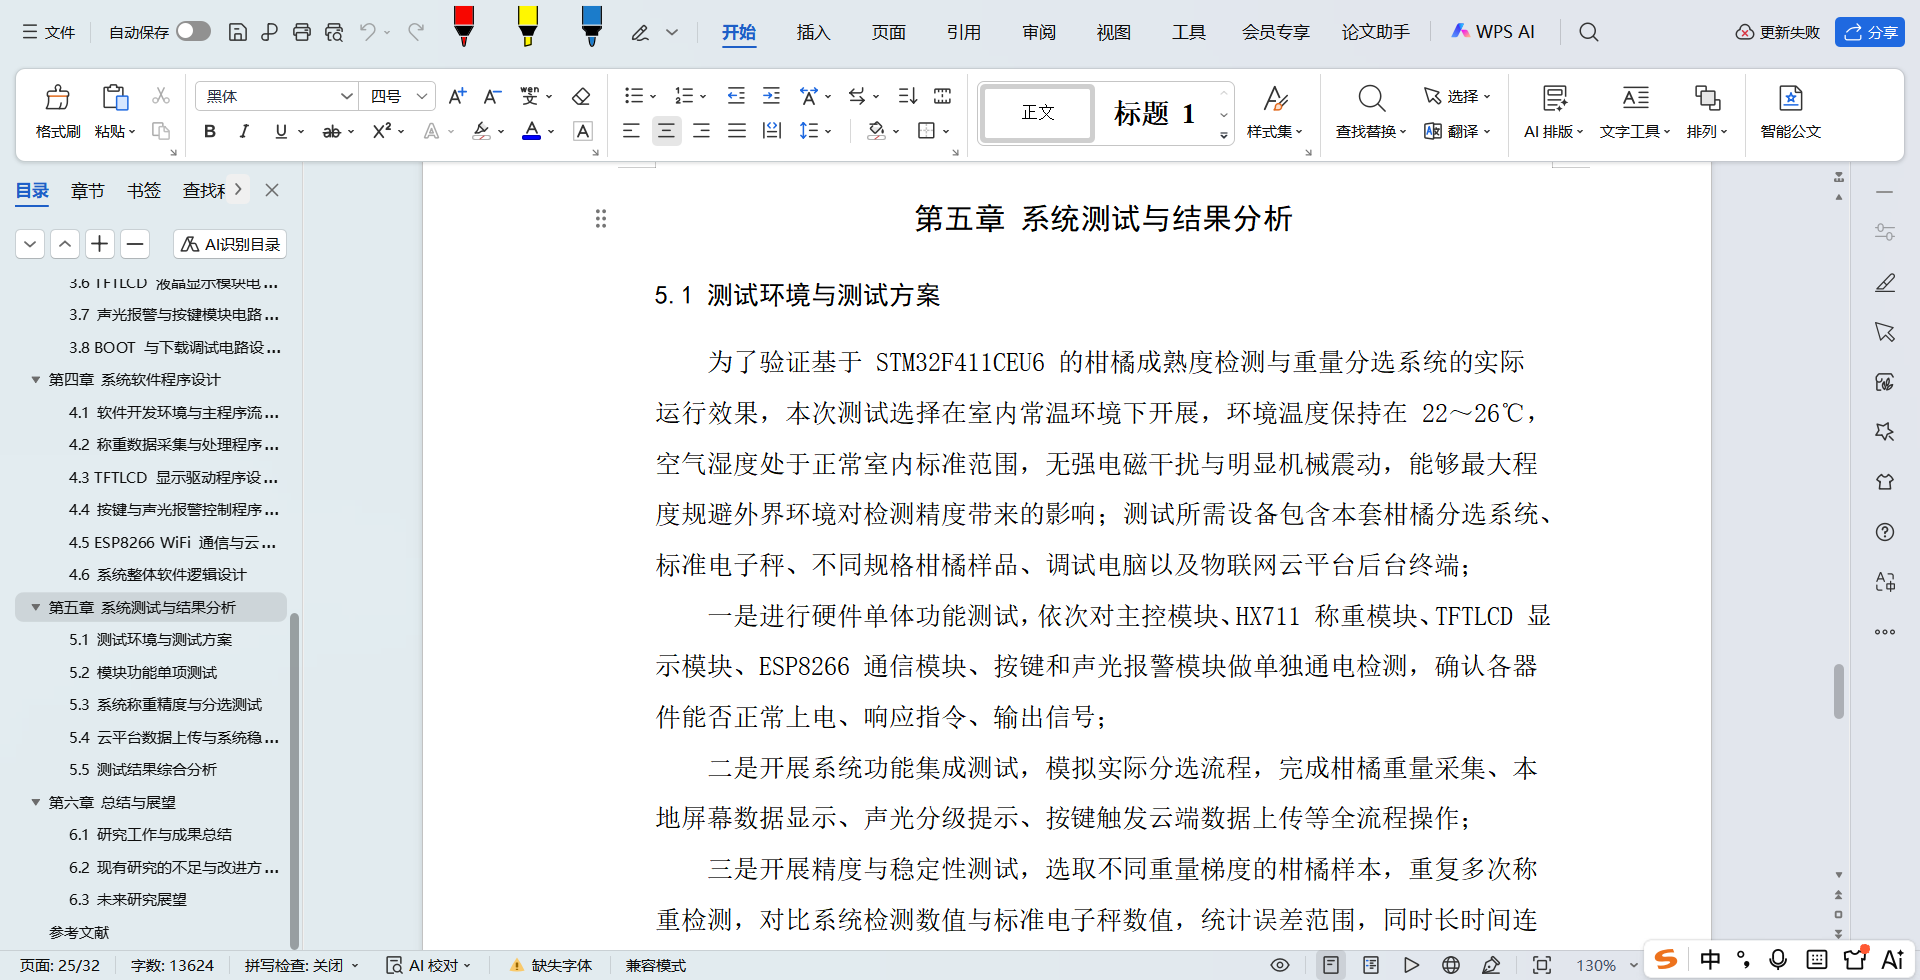
Task: Increase the font size with A+ icon
Action: [457, 96]
